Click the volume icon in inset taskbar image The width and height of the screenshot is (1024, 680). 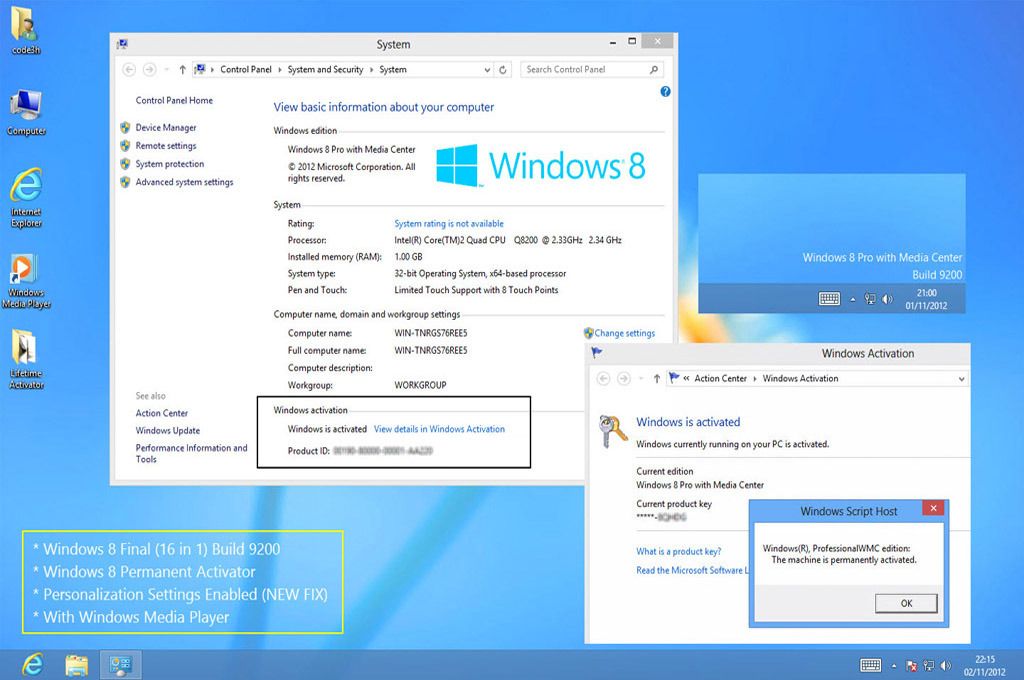[x=886, y=299]
